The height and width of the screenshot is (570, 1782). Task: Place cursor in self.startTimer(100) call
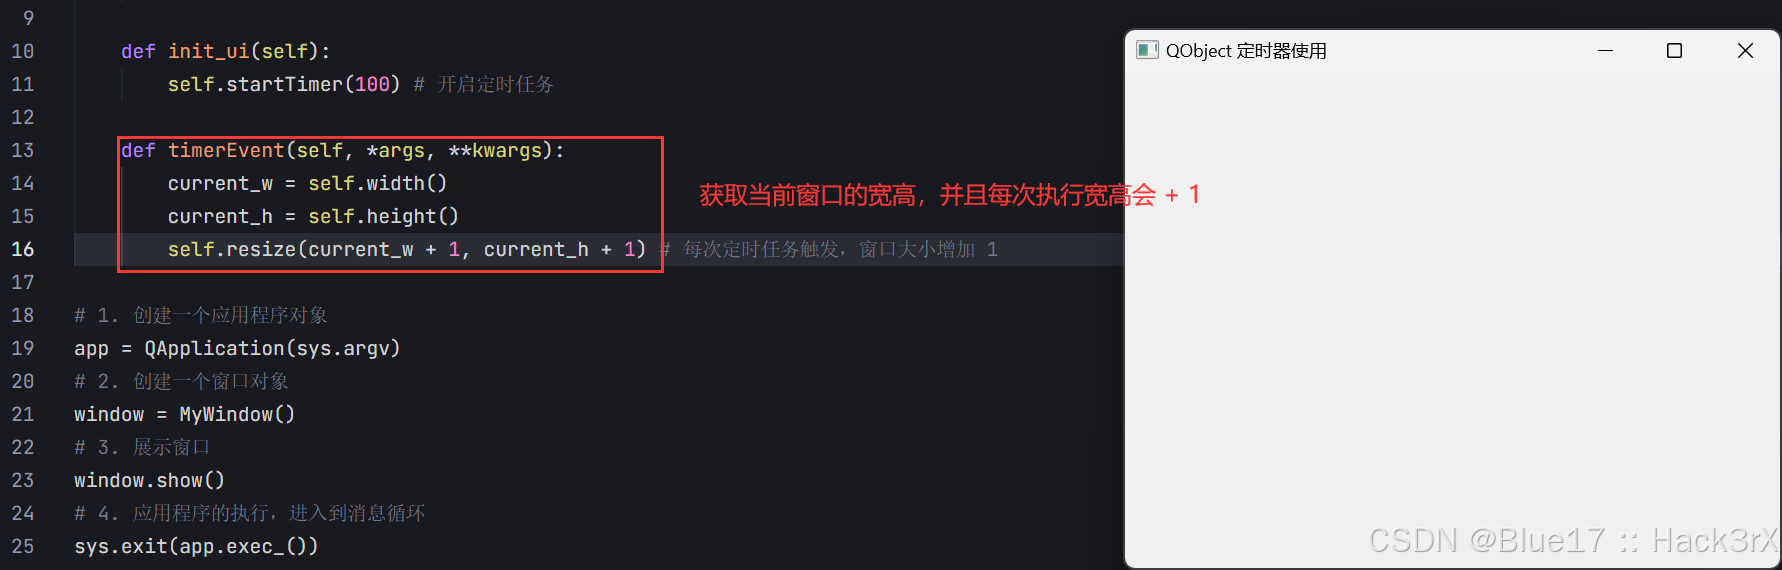[x=284, y=84]
